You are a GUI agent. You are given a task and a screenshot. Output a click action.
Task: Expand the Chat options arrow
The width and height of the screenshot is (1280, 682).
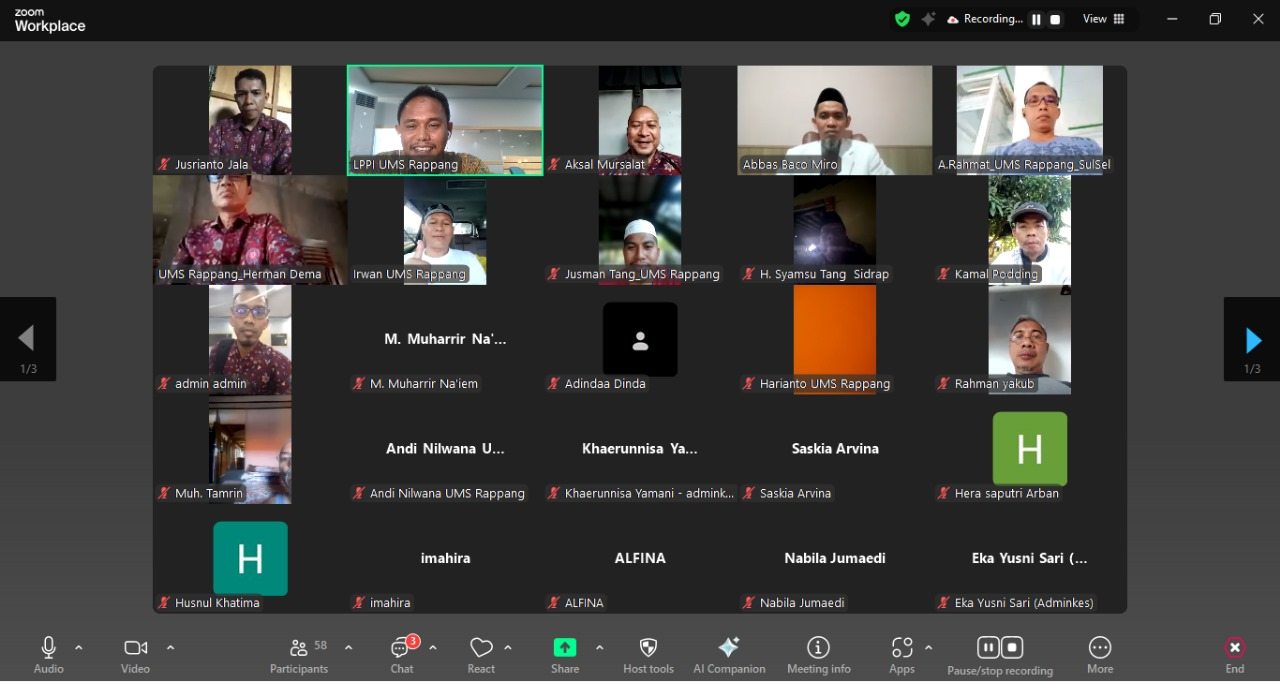[x=433, y=648]
